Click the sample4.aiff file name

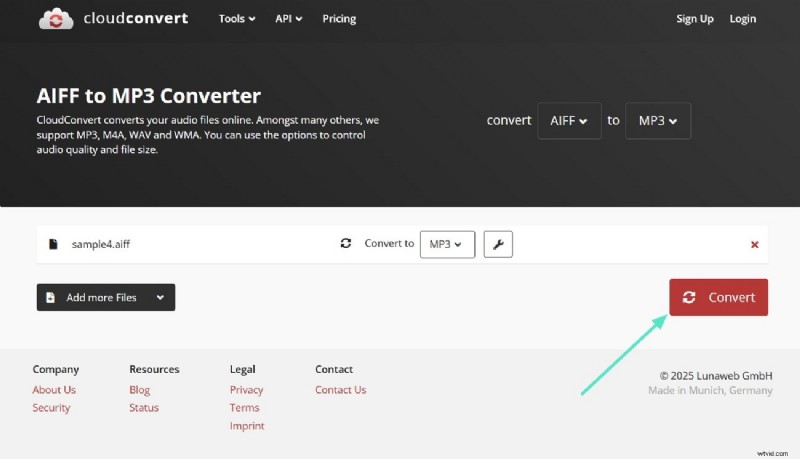pos(101,244)
